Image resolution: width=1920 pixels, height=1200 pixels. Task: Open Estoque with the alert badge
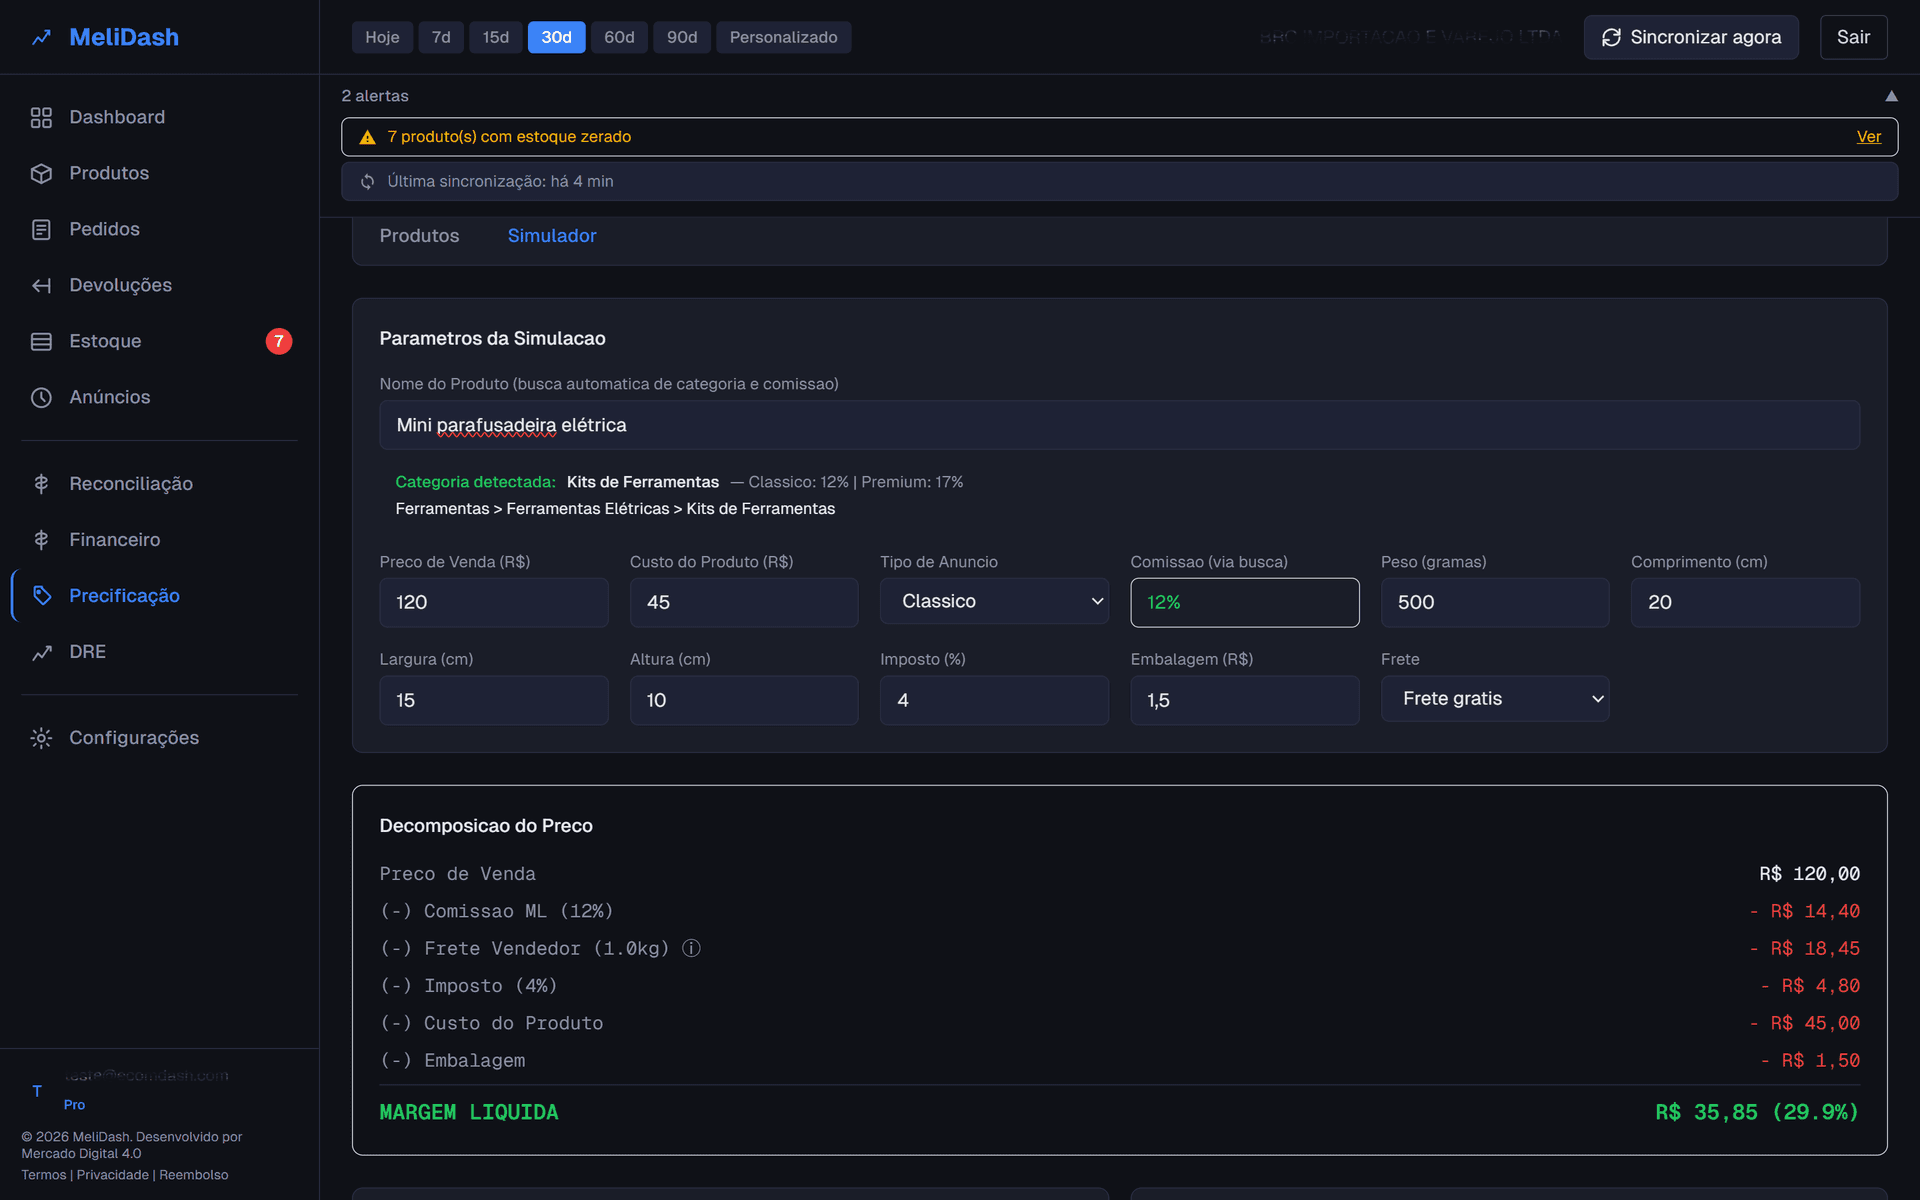[x=41, y=341]
